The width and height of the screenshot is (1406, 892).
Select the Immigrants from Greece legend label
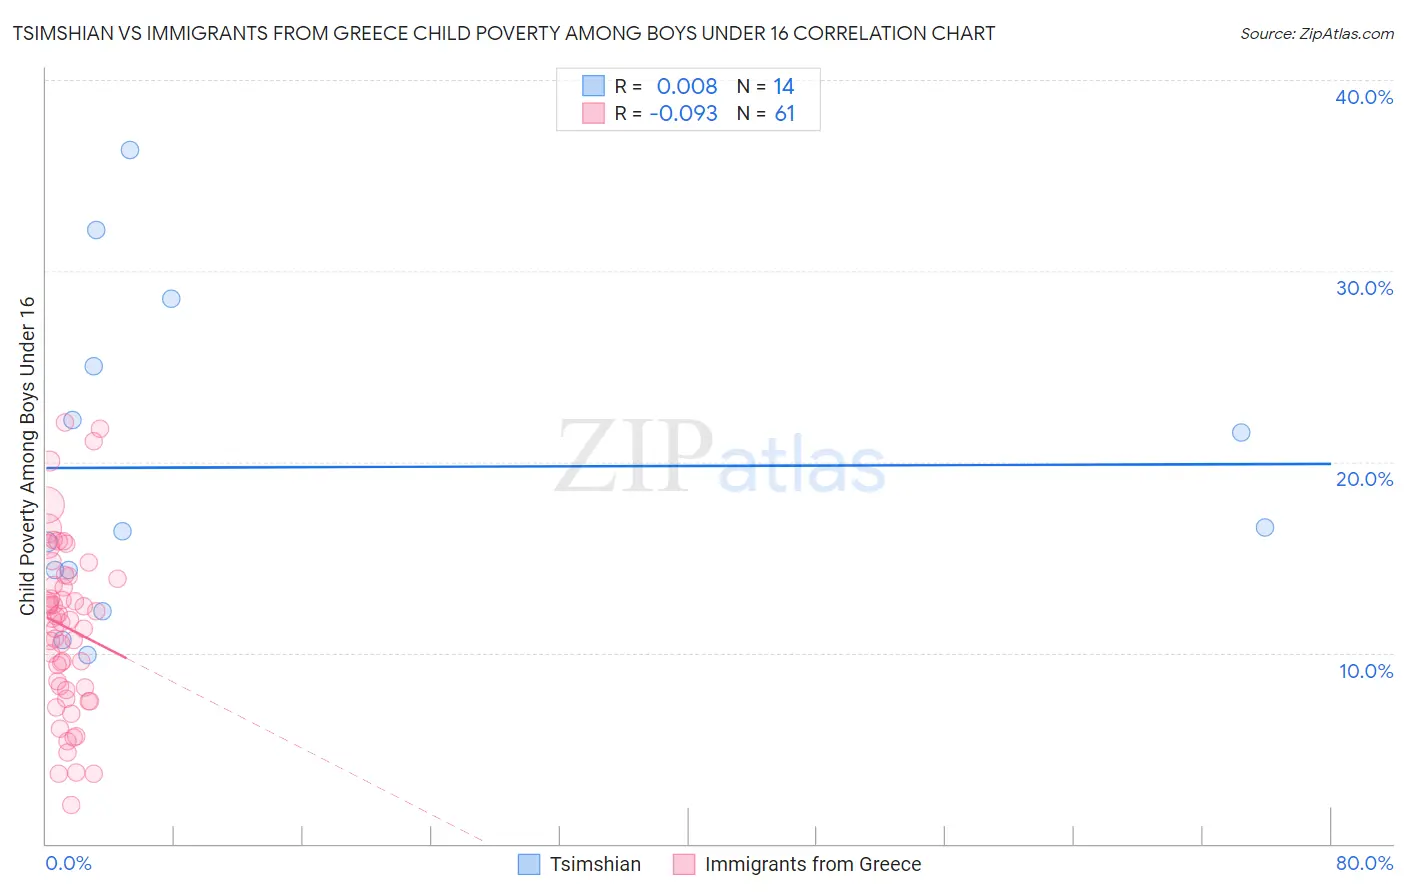click(813, 864)
